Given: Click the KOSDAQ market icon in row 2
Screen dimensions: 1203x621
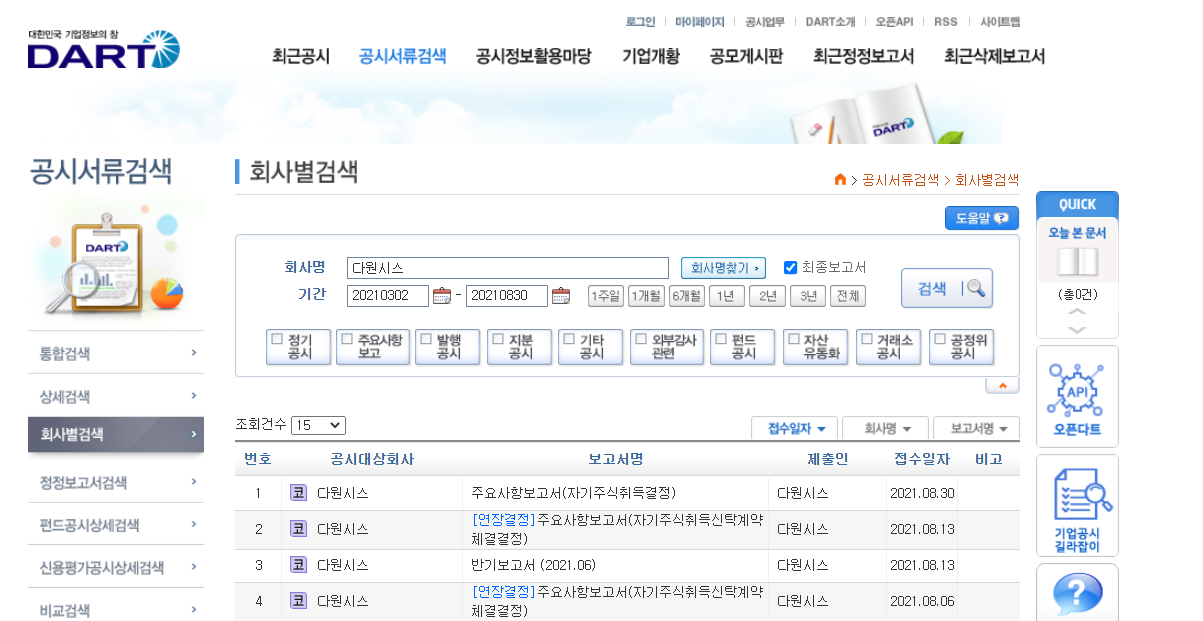Looking at the screenshot, I should [298, 528].
